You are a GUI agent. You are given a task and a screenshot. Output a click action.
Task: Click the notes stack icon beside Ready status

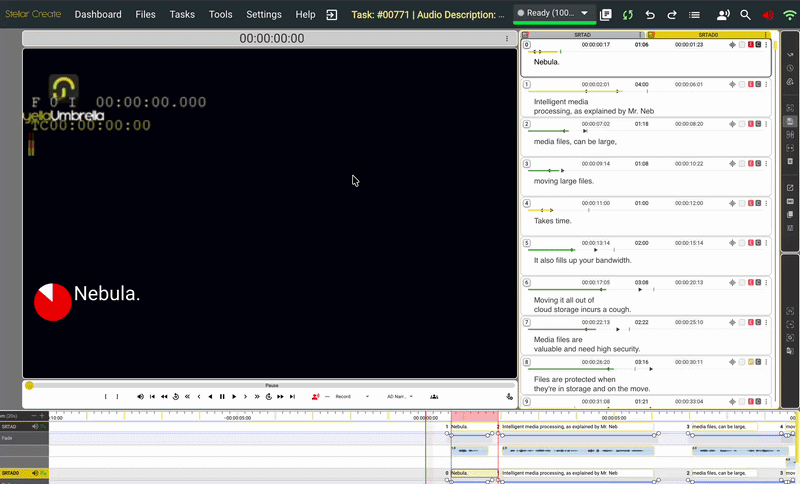pyautogui.click(x=606, y=15)
